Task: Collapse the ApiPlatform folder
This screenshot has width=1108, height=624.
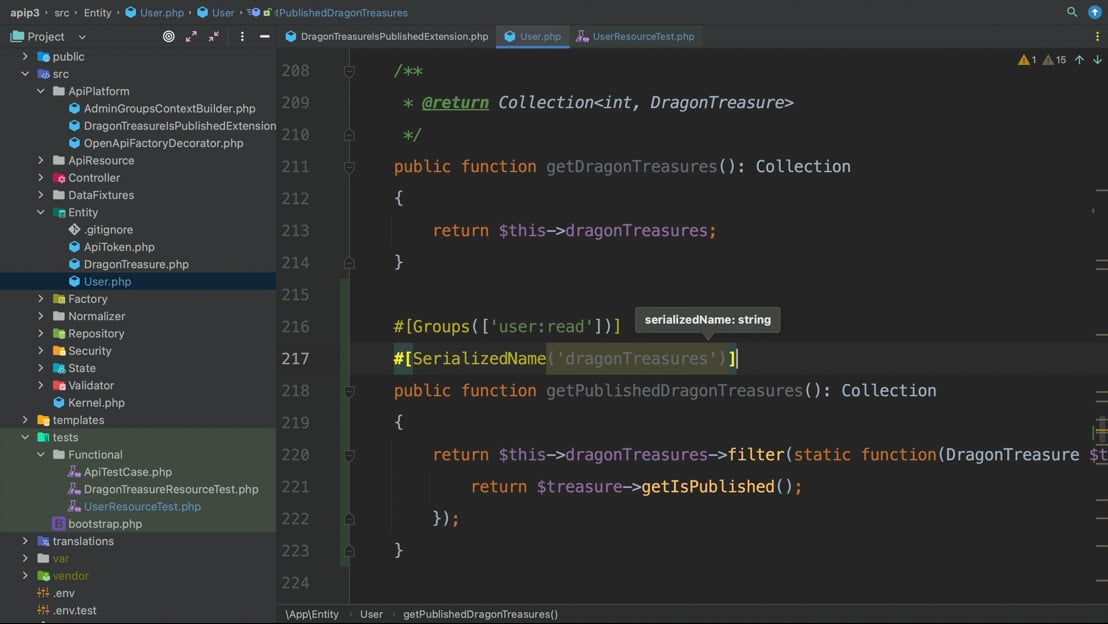Action: tap(41, 91)
